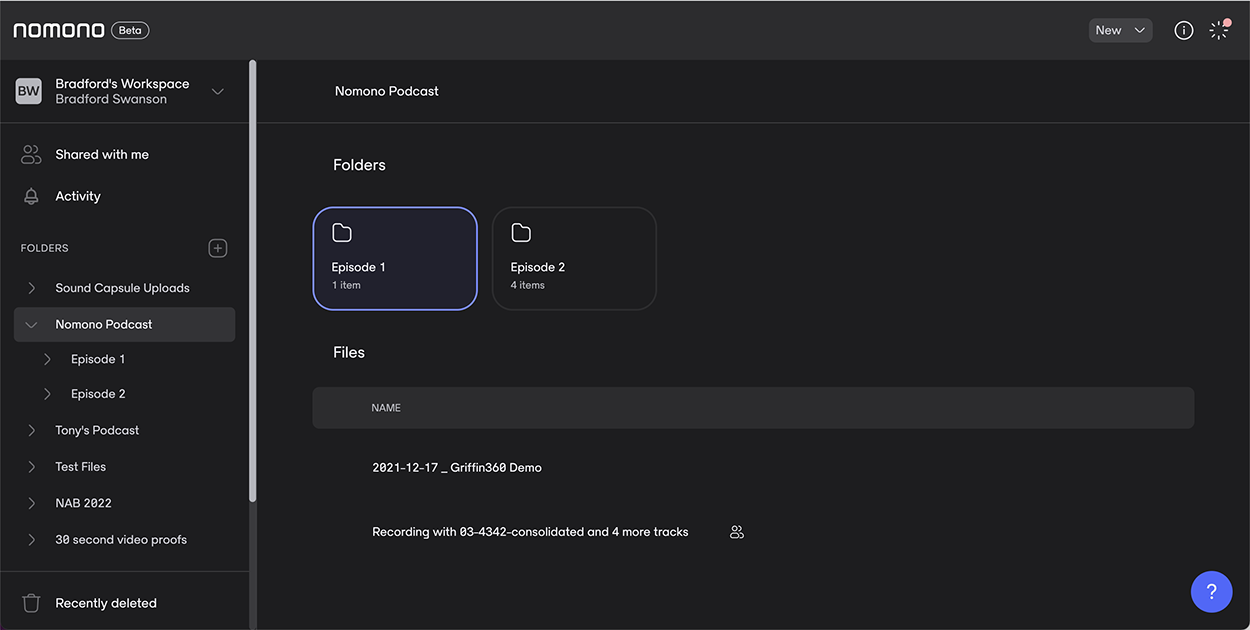Expand Episode 2 subfolder chevron in sidebar
The width and height of the screenshot is (1250, 630).
point(47,394)
